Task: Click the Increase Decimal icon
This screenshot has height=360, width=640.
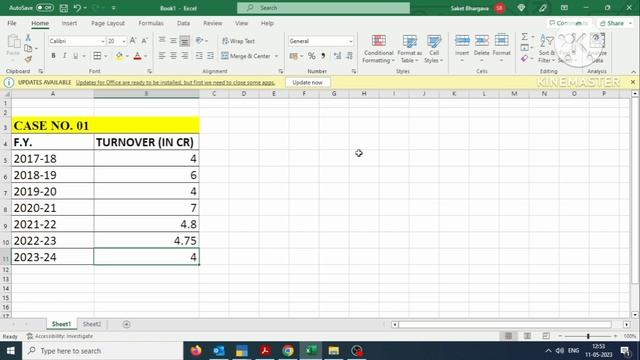Action: point(337,56)
